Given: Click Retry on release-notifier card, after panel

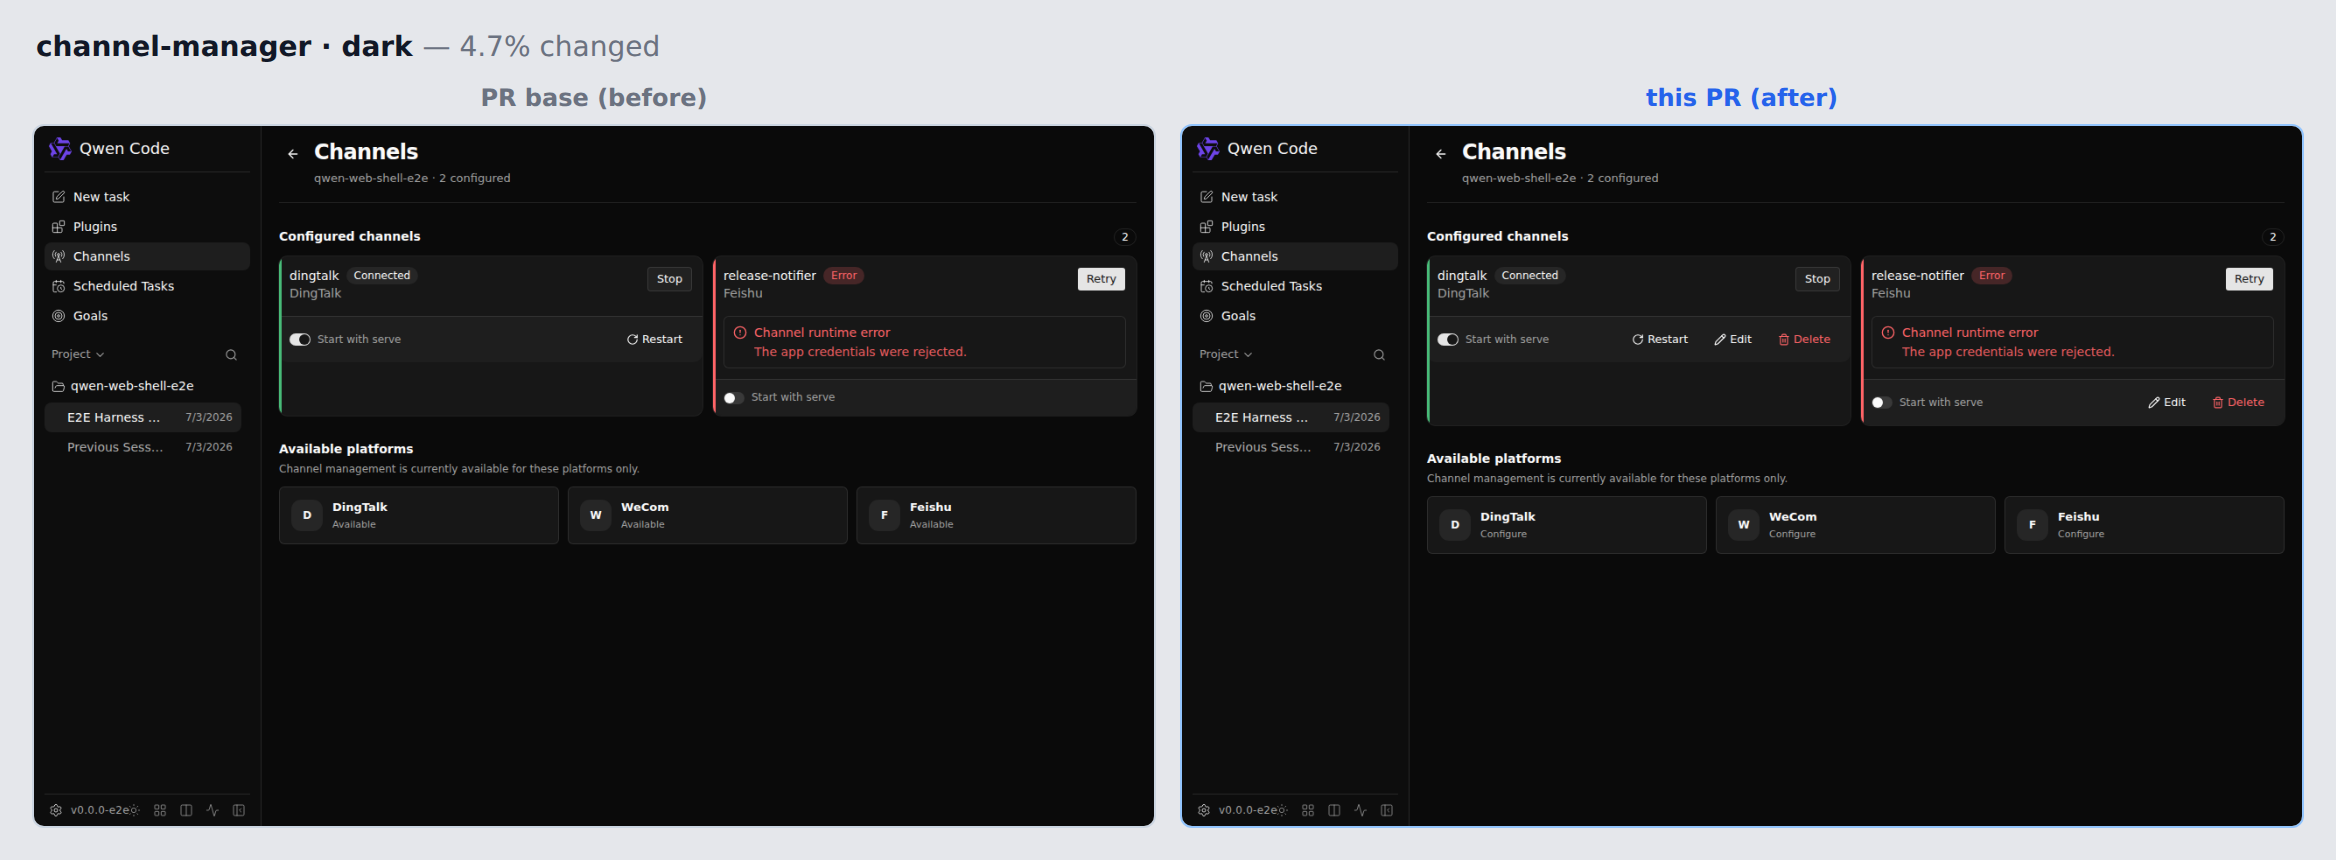Looking at the screenshot, I should [2249, 279].
